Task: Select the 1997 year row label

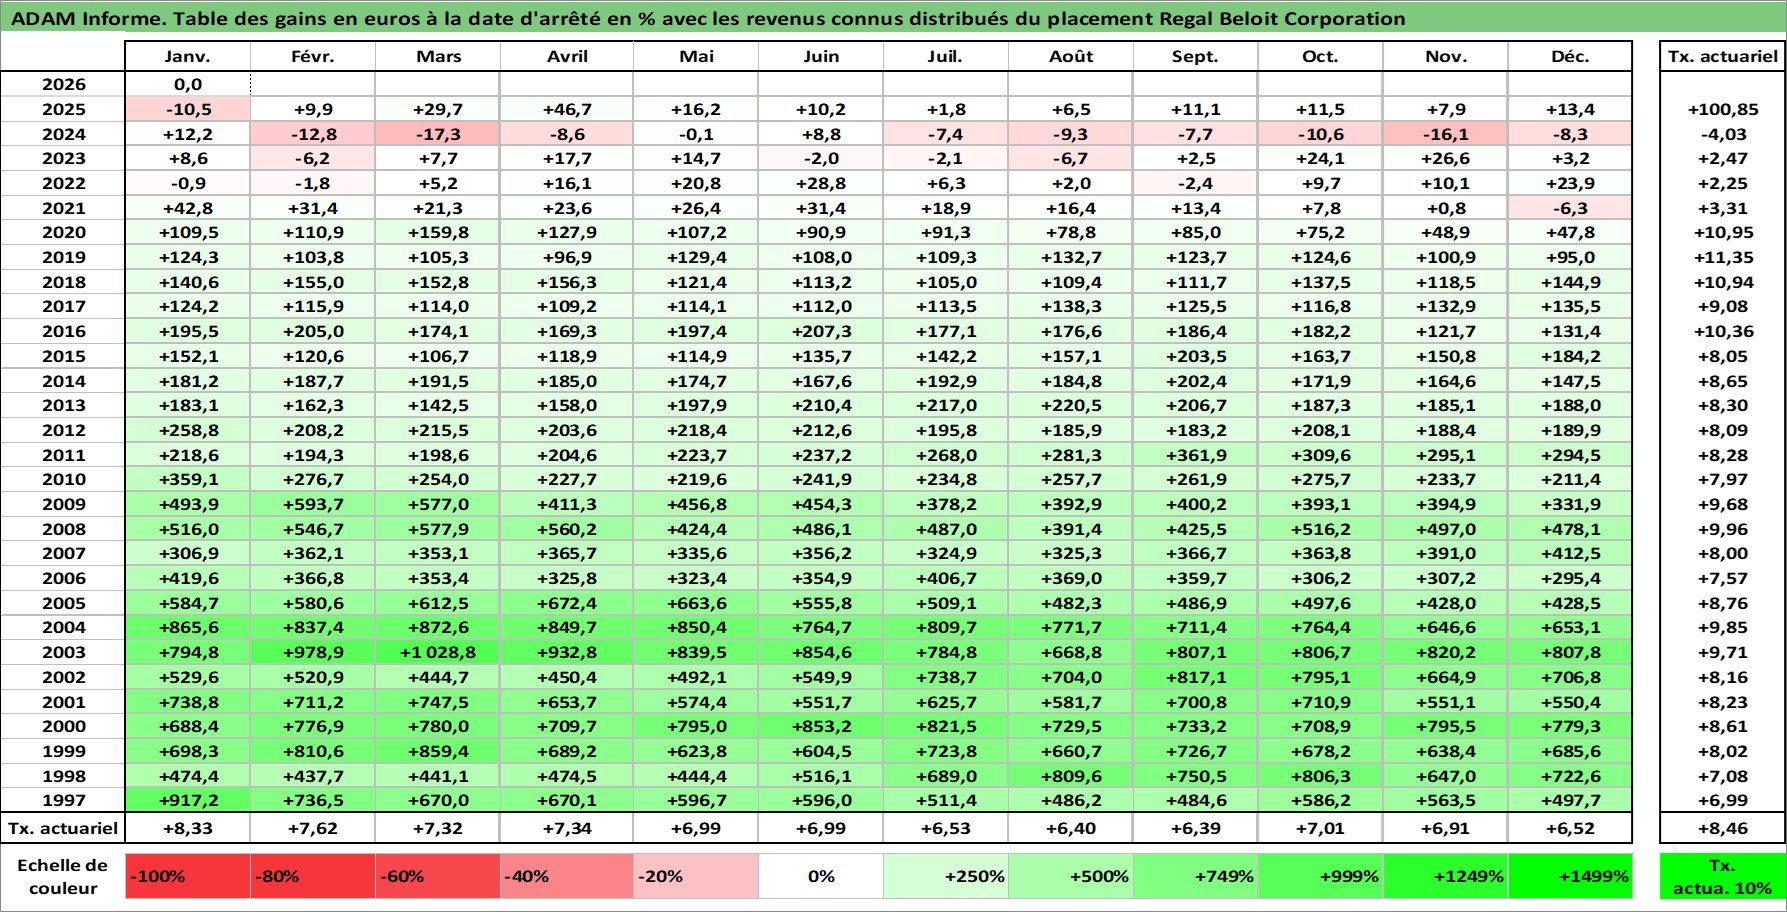Action: [x=63, y=800]
